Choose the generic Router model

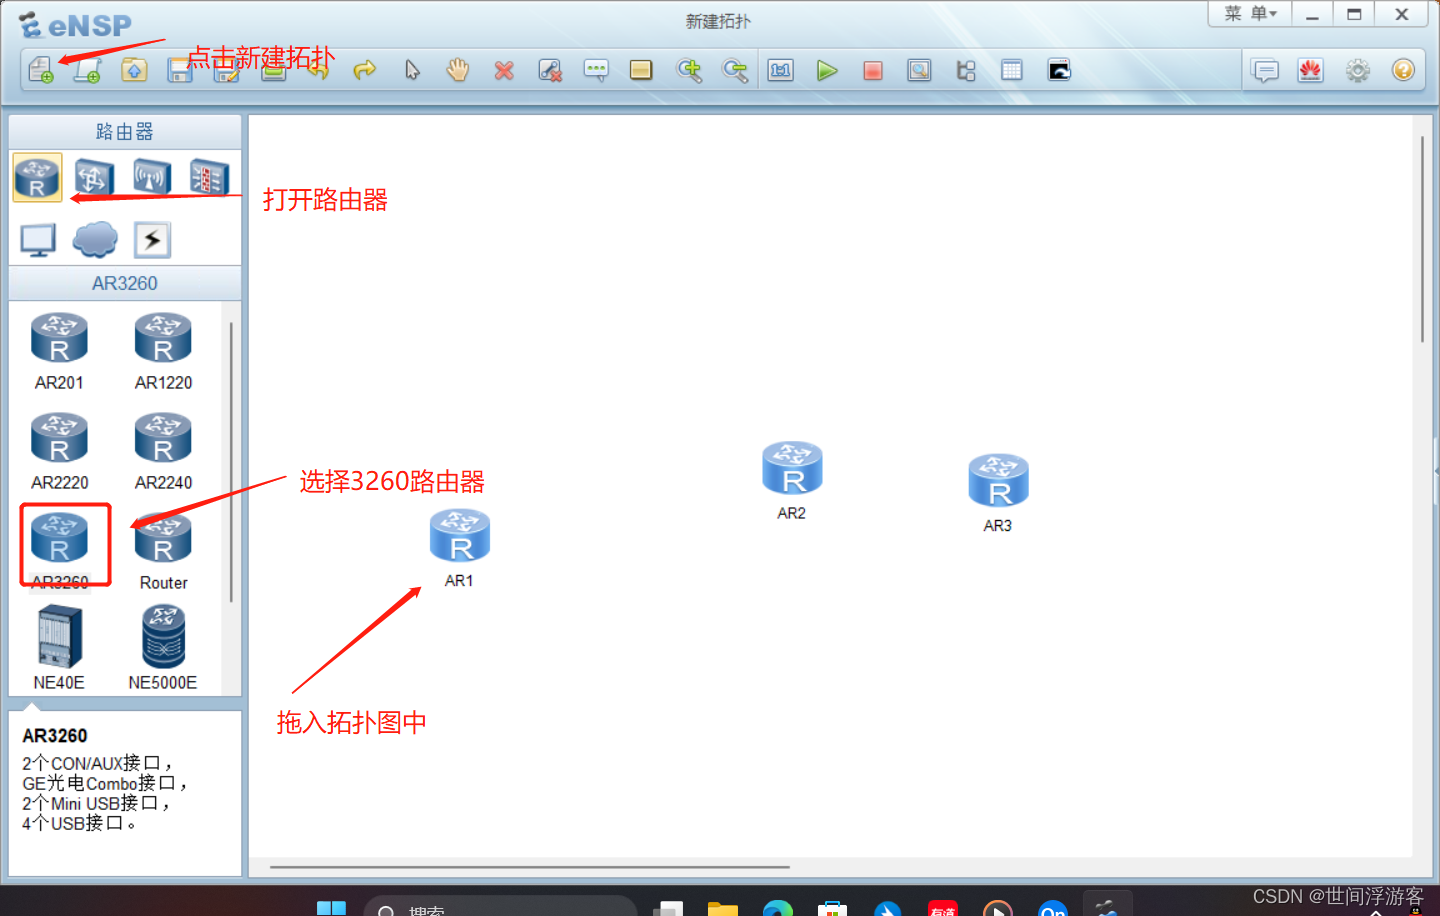163,552
